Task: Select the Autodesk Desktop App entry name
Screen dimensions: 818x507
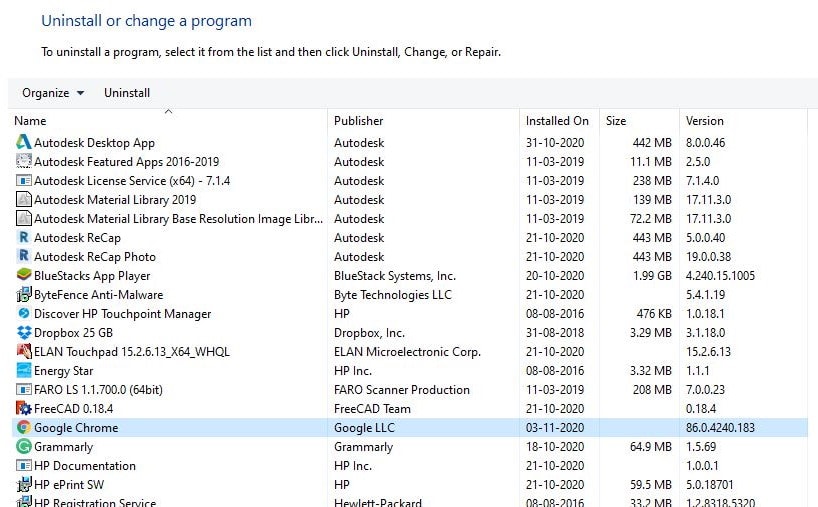Action: point(94,142)
